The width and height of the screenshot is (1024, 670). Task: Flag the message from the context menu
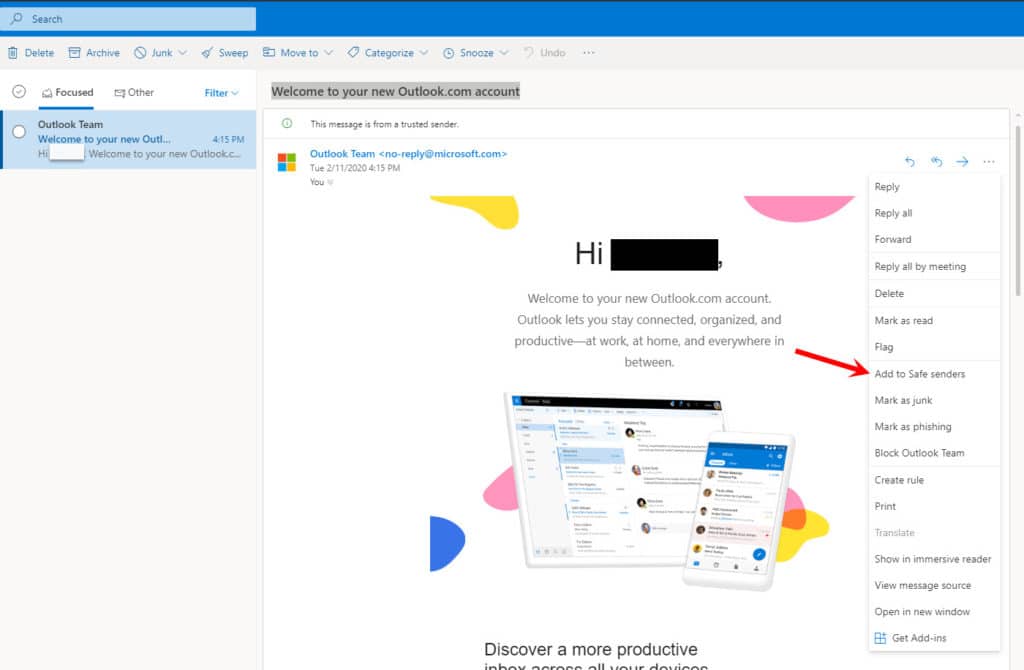[x=884, y=346]
